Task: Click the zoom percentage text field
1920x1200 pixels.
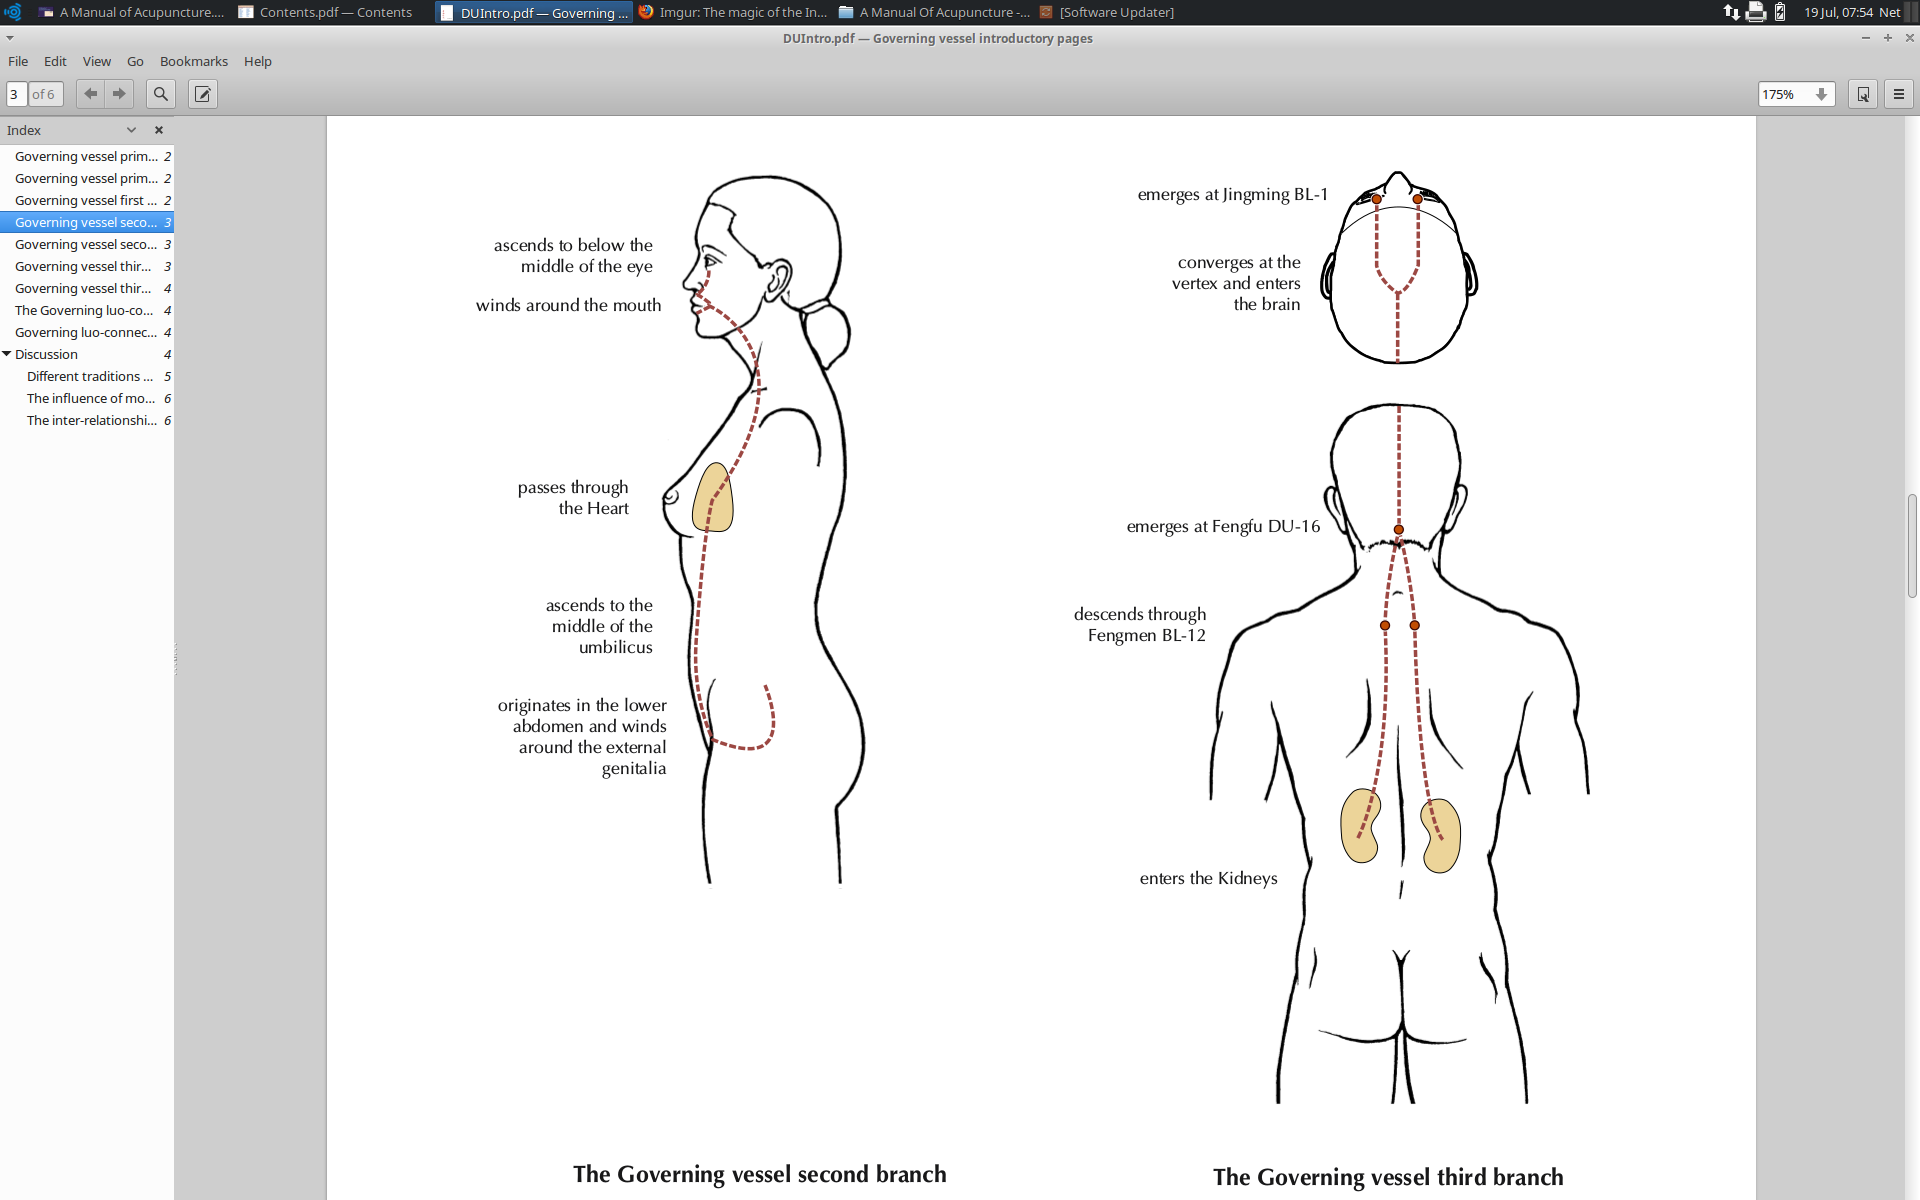Action: (x=1785, y=94)
